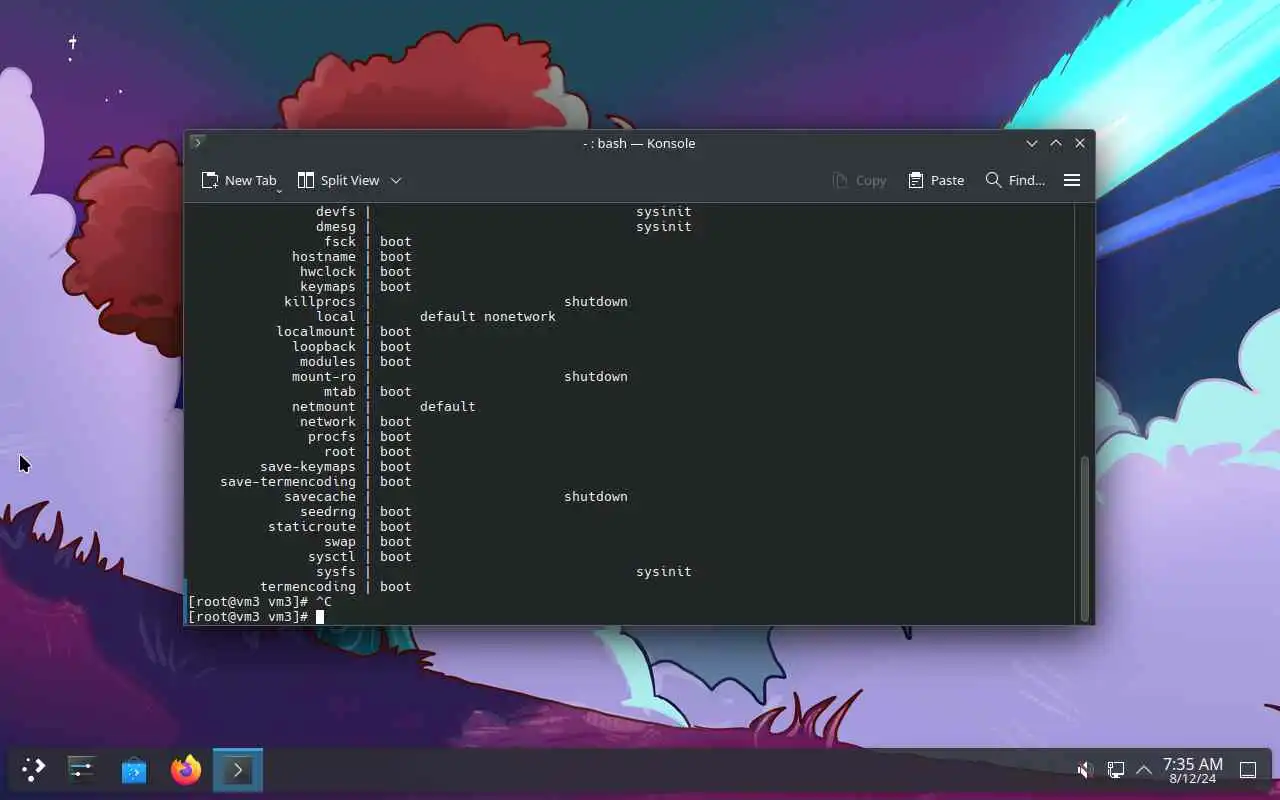The image size is (1280, 800).
Task: Open a New Tab in Konsole
Action: pyautogui.click(x=238, y=180)
